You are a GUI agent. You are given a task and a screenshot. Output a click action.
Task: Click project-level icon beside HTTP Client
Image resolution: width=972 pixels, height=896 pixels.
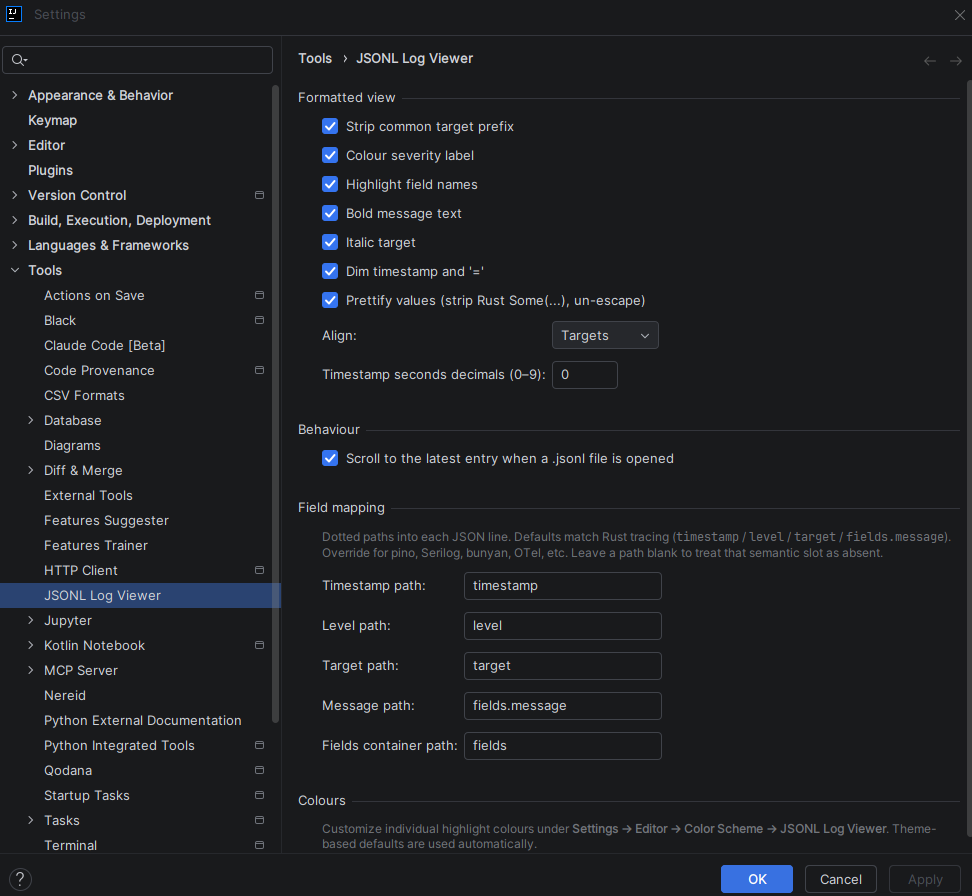[x=259, y=570]
